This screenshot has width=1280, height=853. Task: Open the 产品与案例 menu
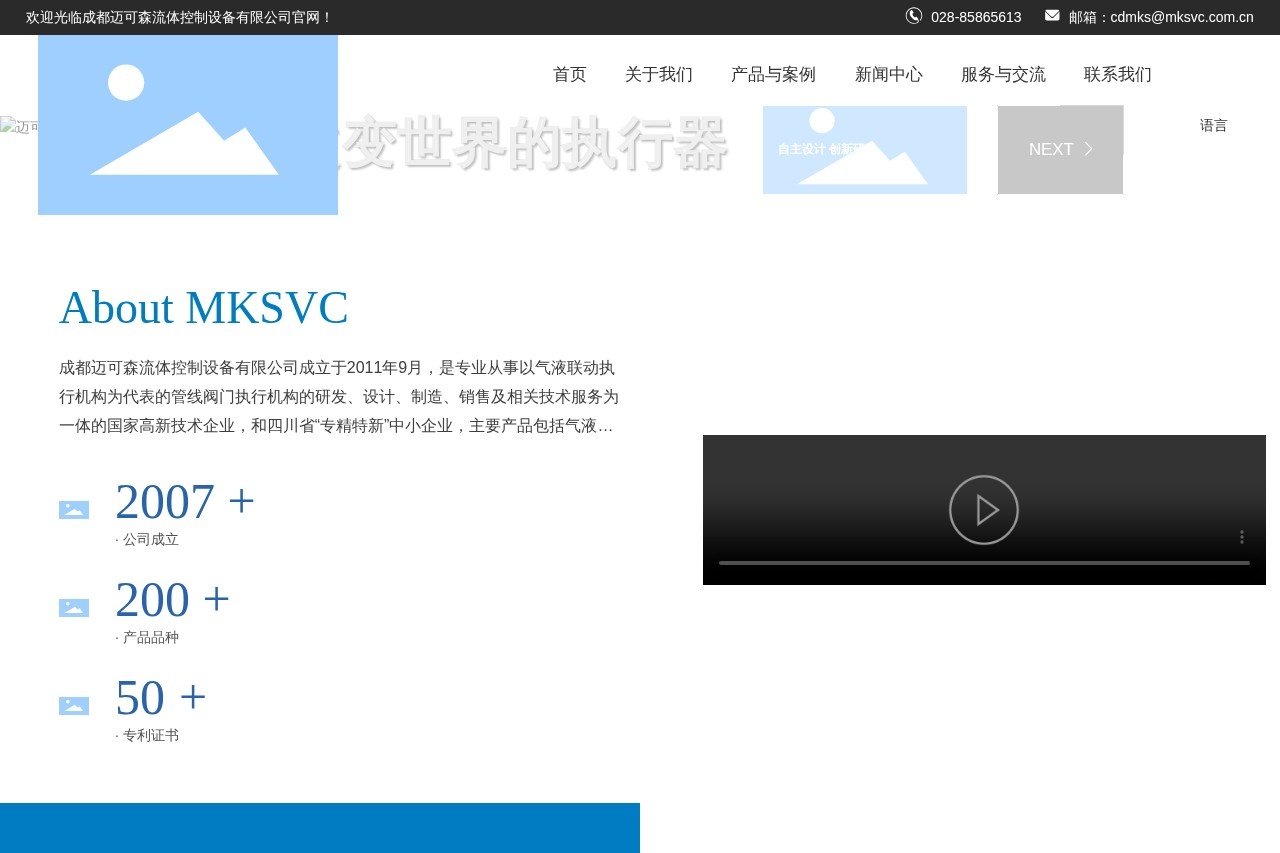[x=772, y=75]
